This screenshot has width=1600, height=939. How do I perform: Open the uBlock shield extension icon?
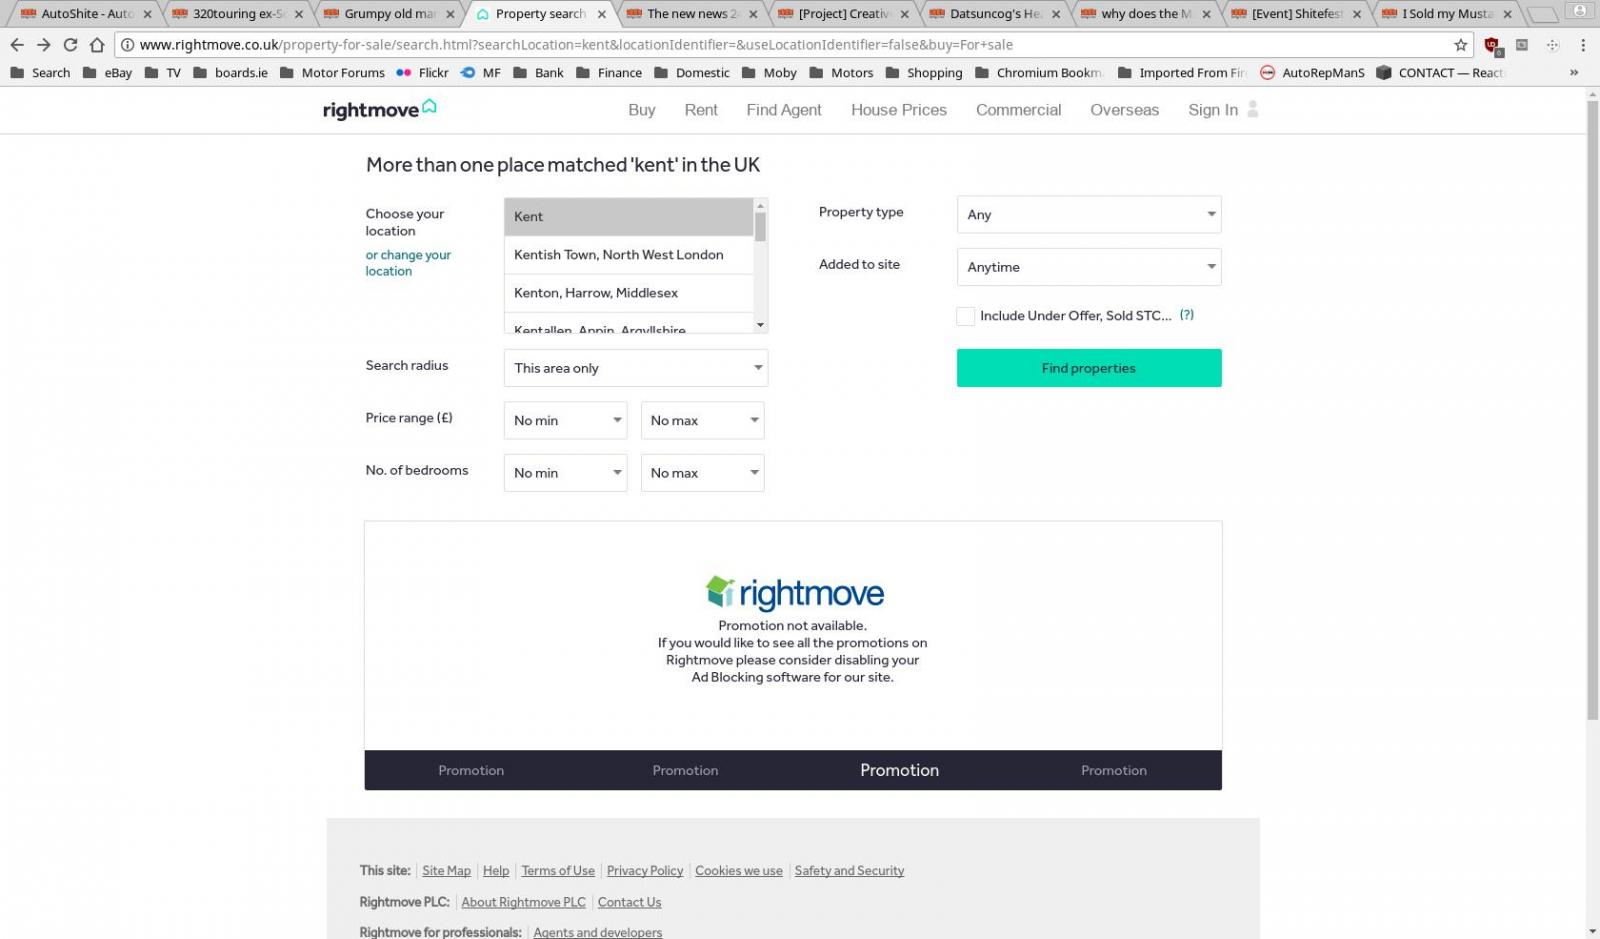tap(1492, 45)
